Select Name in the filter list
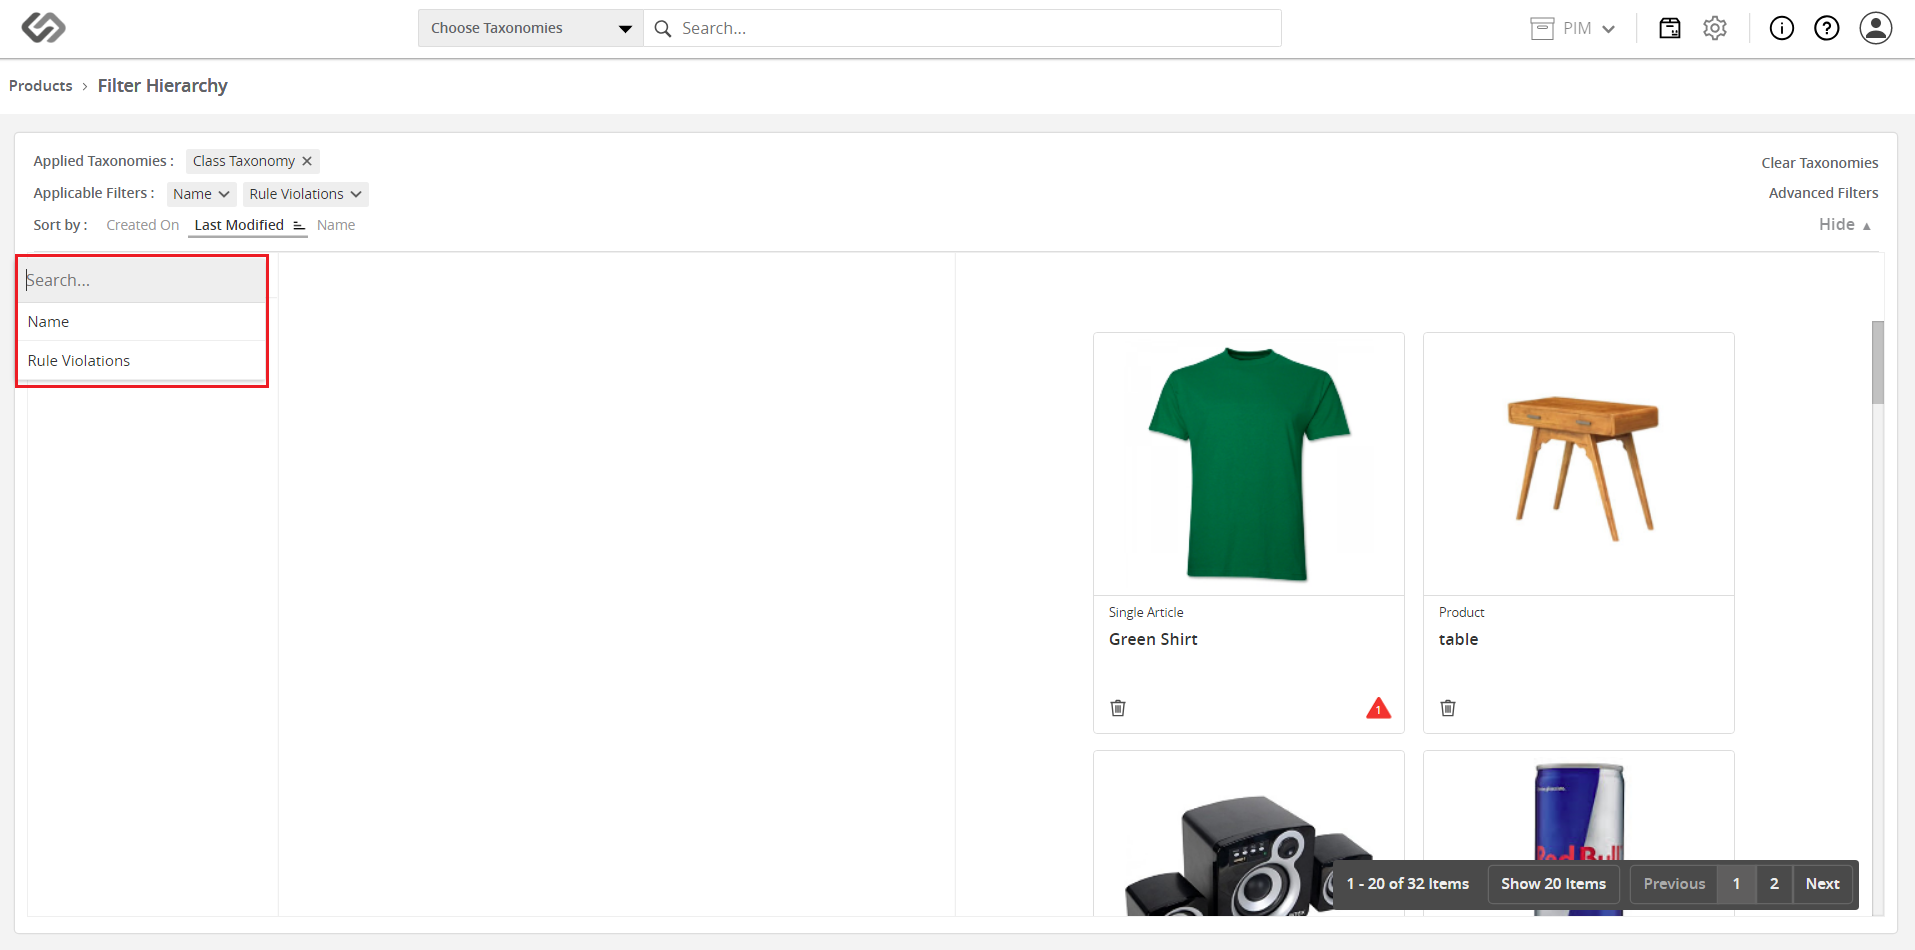 coord(142,322)
